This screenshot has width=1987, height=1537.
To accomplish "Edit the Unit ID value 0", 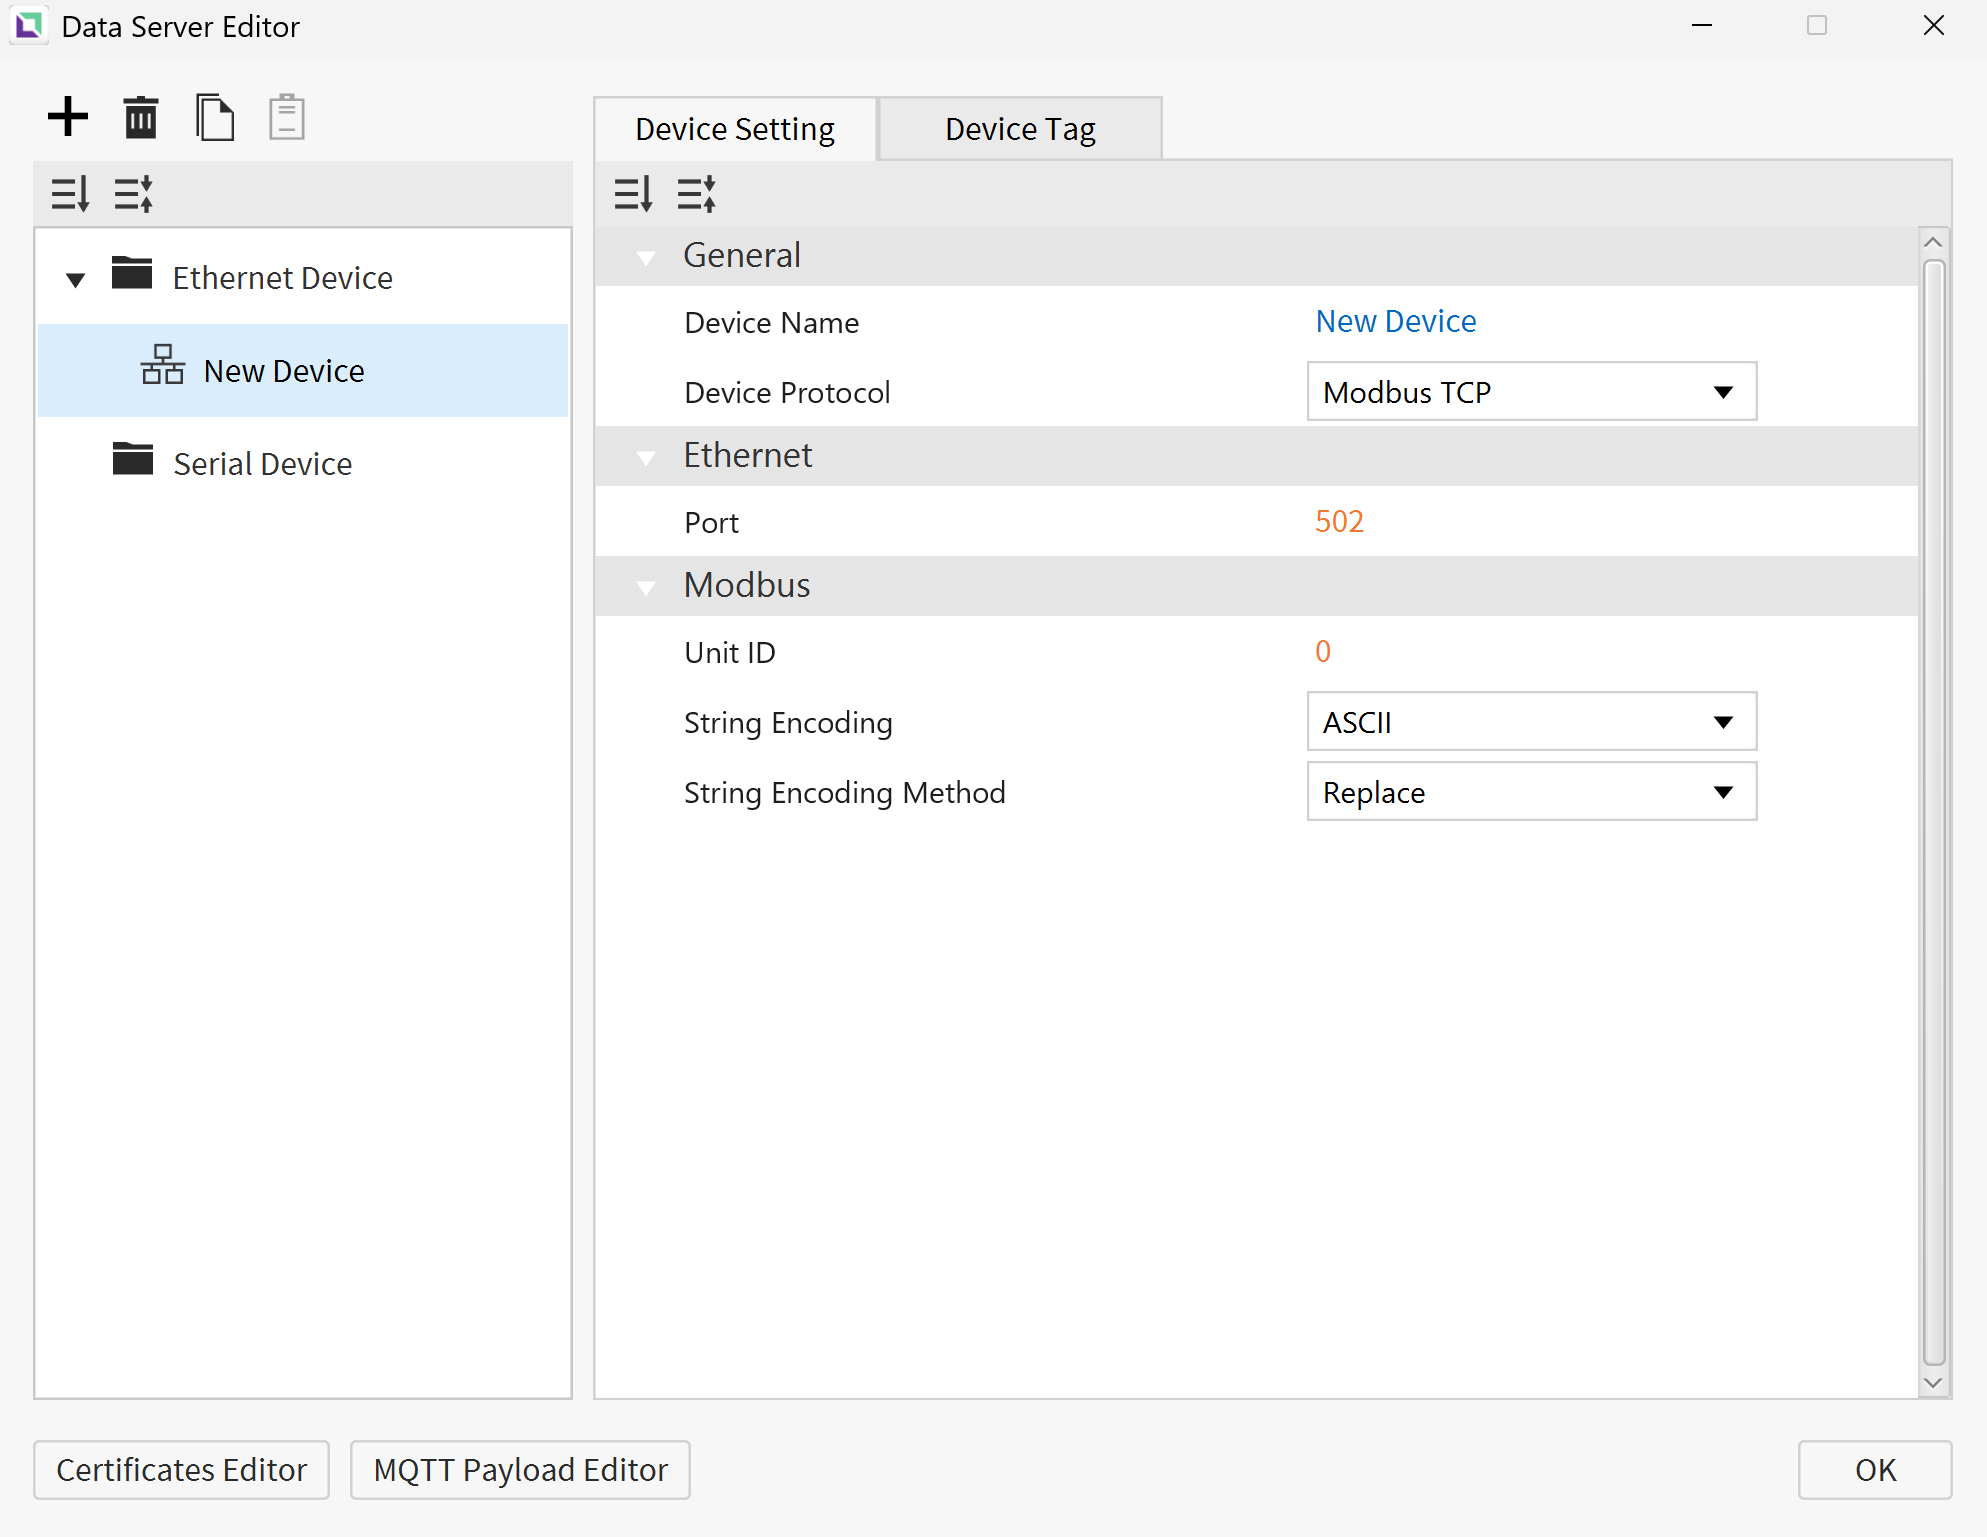I will point(1323,651).
